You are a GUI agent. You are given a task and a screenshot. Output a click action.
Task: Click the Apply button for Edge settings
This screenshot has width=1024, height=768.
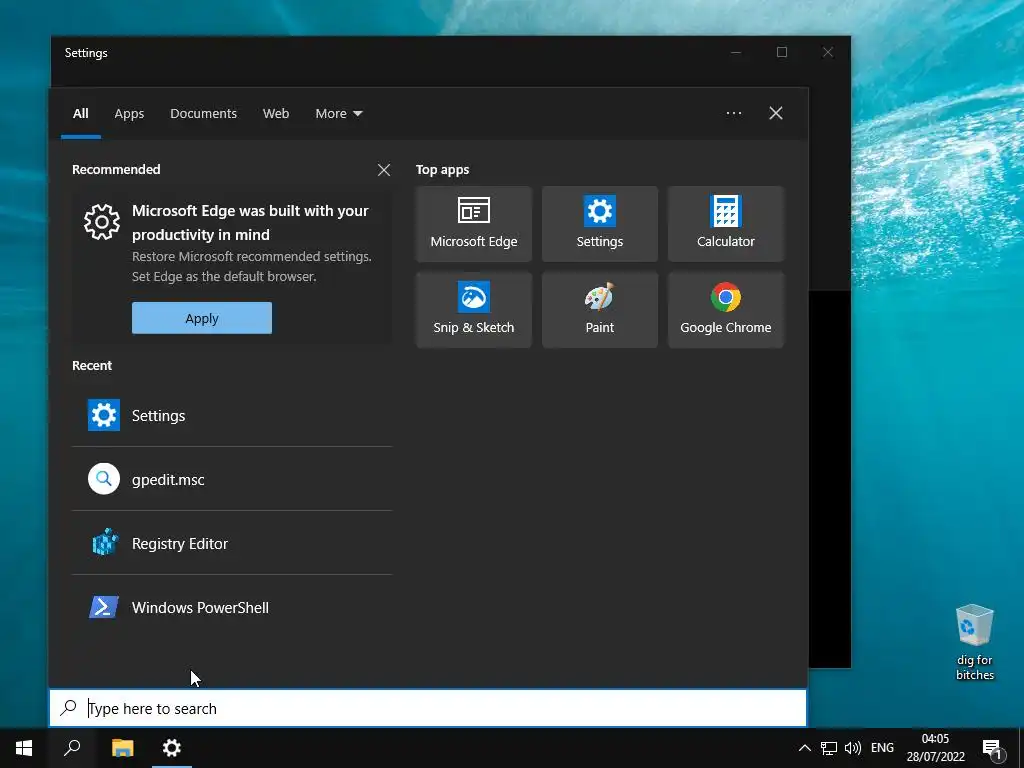tap(202, 318)
